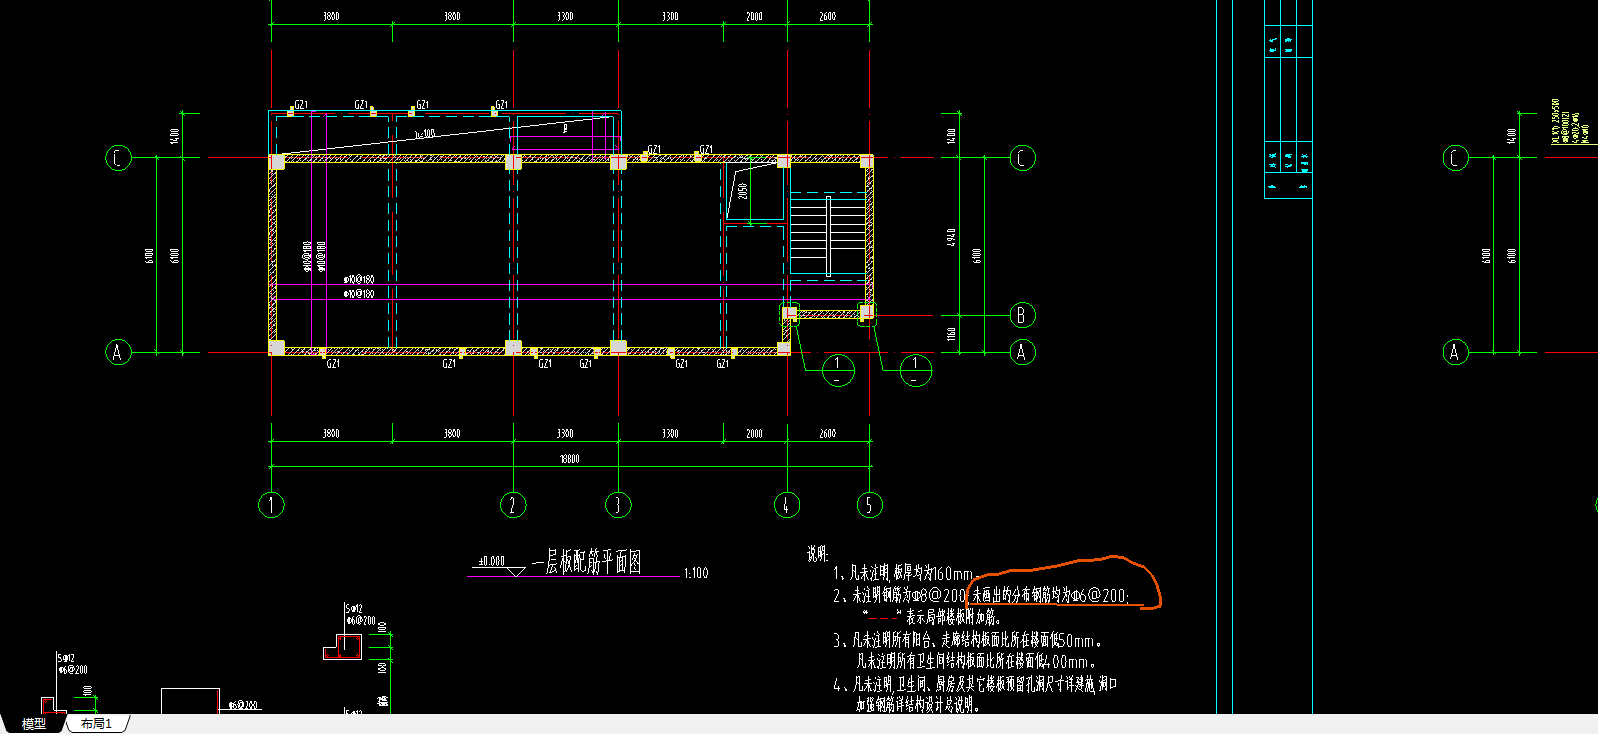Click the 说明: notes heading
The height and width of the screenshot is (734, 1598).
pos(818,554)
